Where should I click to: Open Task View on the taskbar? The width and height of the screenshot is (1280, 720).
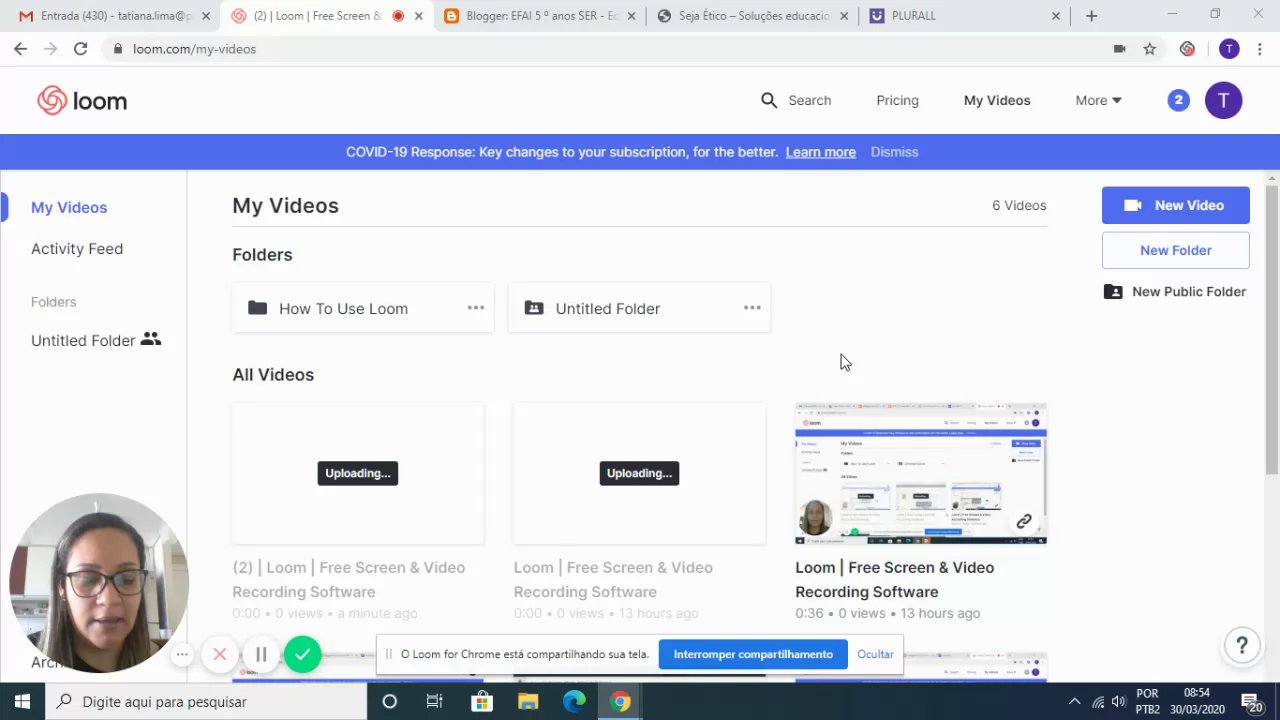tap(434, 701)
